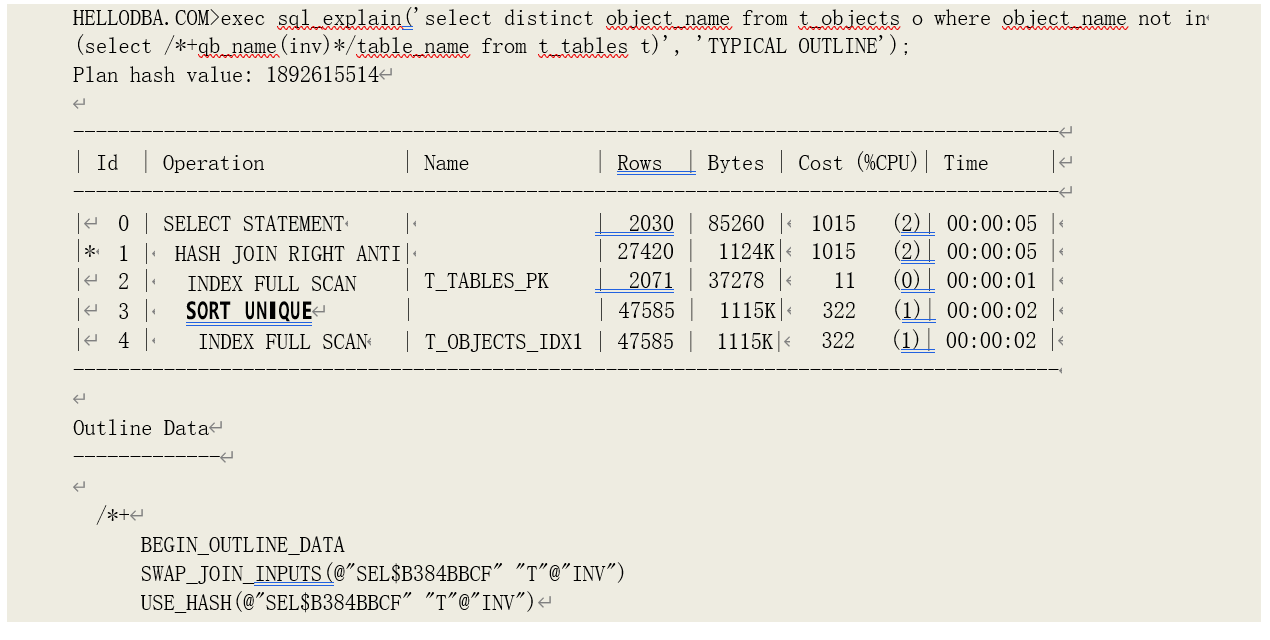The image size is (1270, 640).
Task: Click the Bytes column header
Action: [x=735, y=163]
